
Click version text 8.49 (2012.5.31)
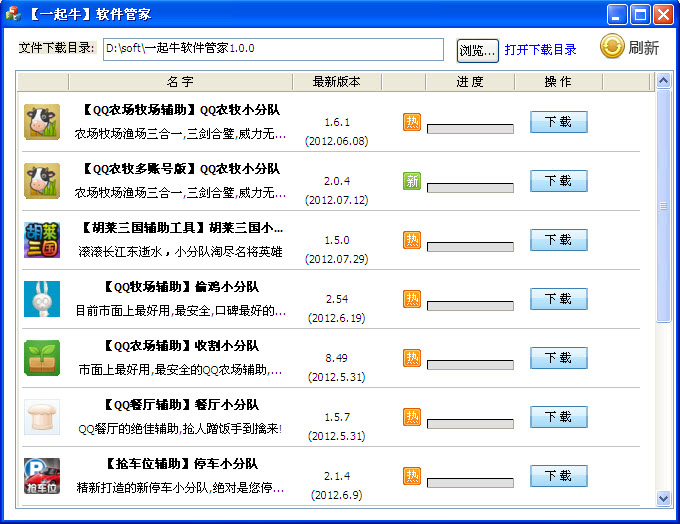pos(337,367)
